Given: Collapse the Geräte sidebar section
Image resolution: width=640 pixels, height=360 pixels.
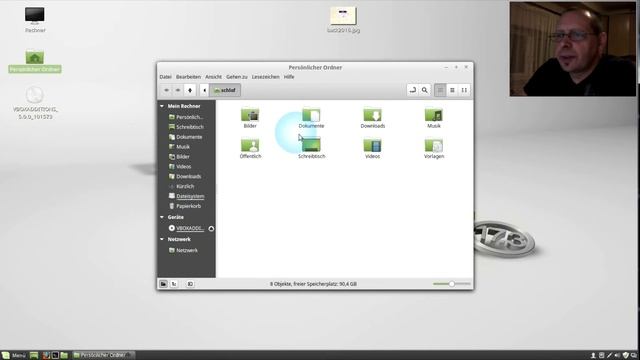Looking at the screenshot, I should coord(162,217).
